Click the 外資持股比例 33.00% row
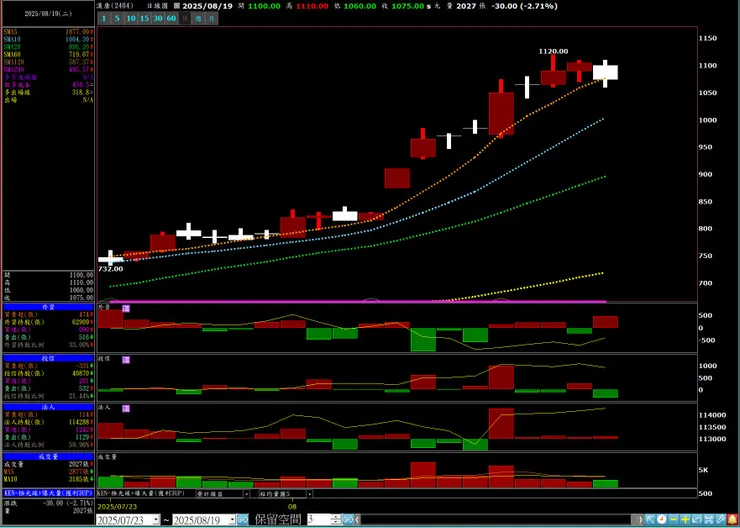The width and height of the screenshot is (740, 528). 48,345
